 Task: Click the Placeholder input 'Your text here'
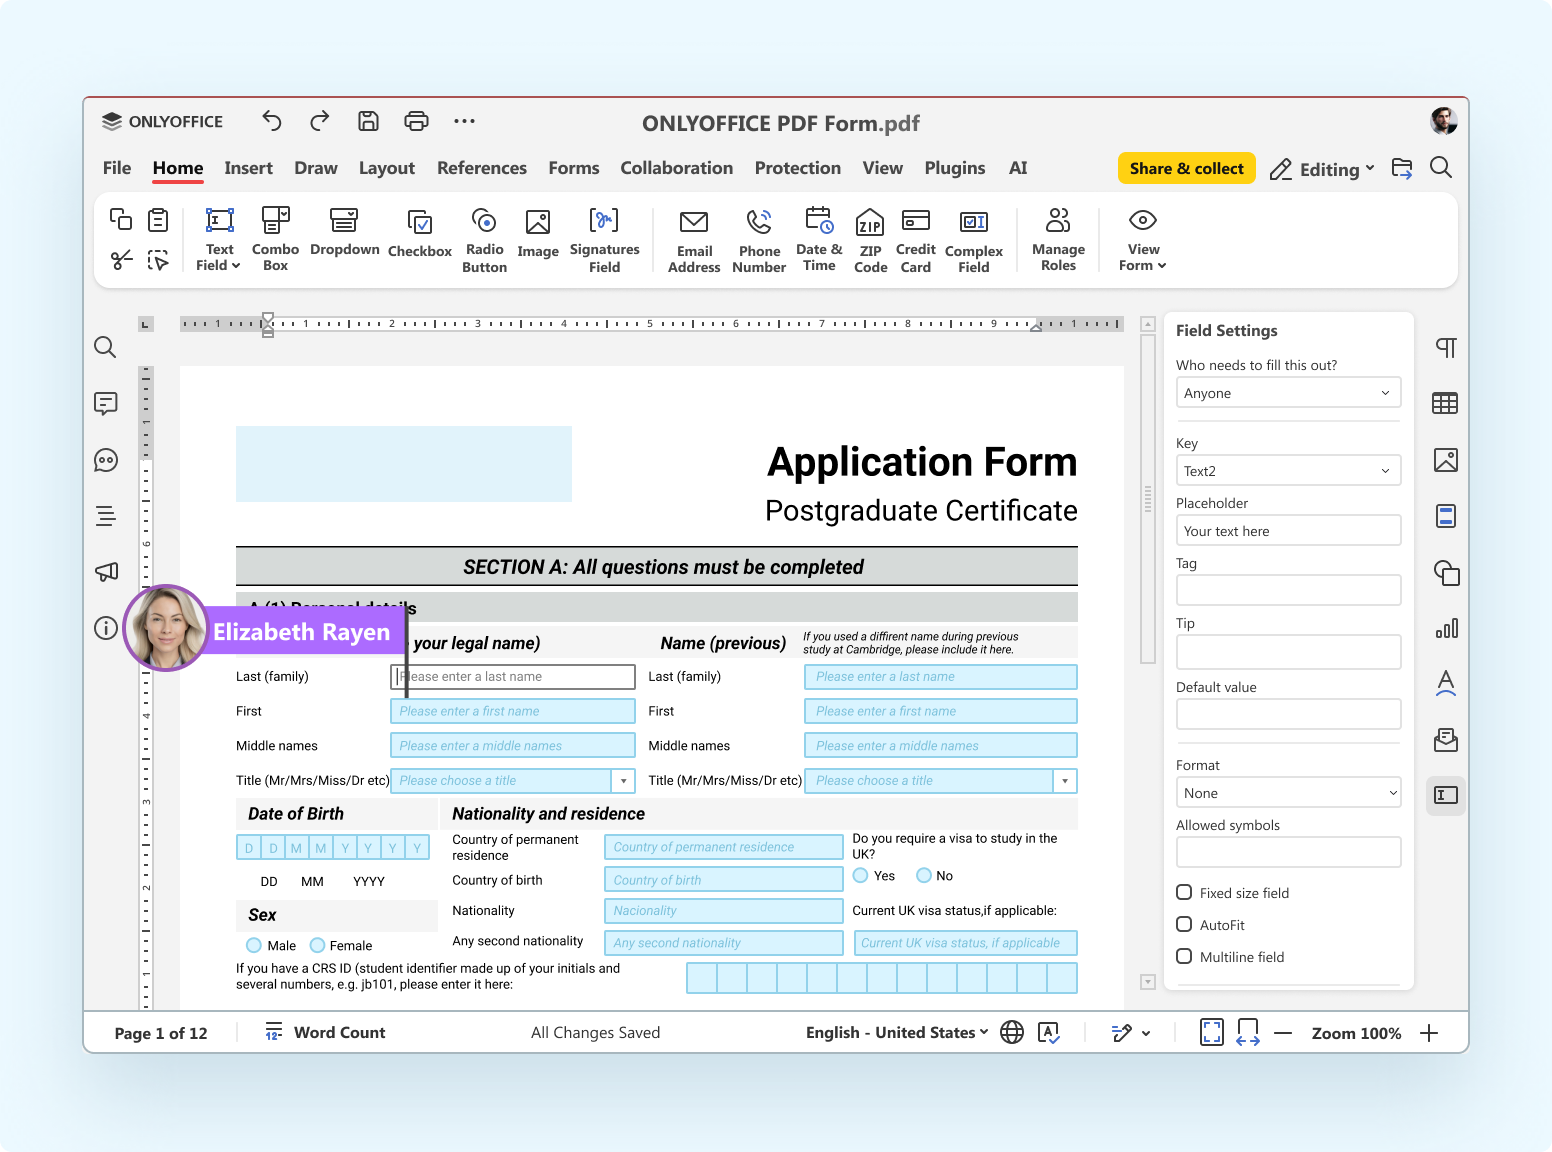(x=1288, y=531)
